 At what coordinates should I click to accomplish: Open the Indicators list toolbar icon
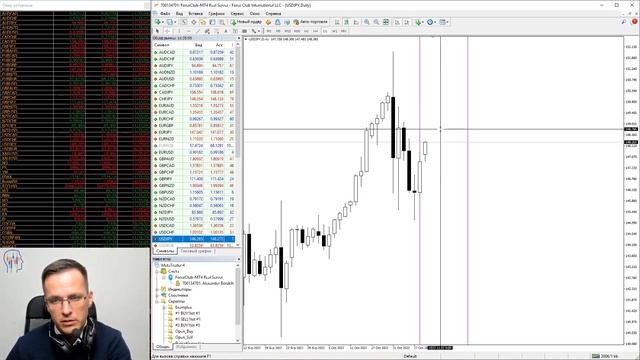pos(418,22)
